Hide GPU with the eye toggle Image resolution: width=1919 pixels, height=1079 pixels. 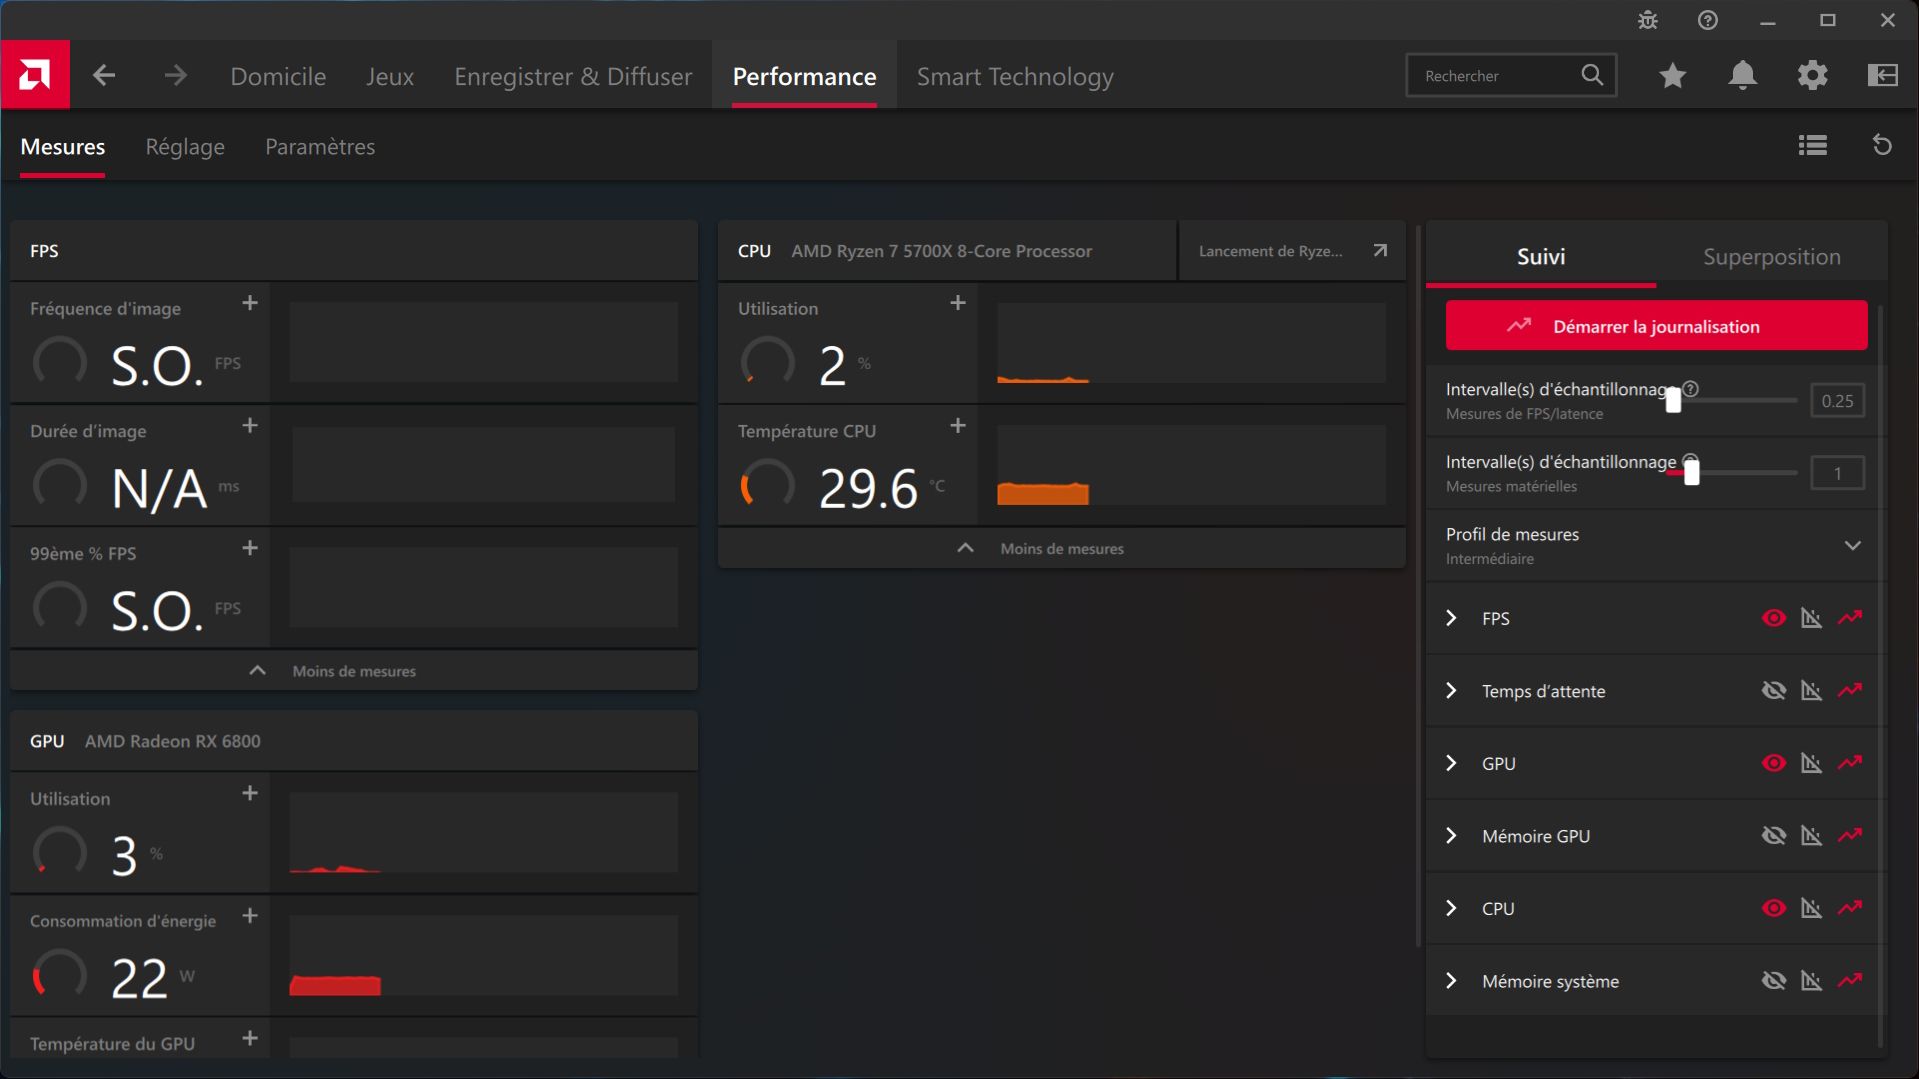1774,763
